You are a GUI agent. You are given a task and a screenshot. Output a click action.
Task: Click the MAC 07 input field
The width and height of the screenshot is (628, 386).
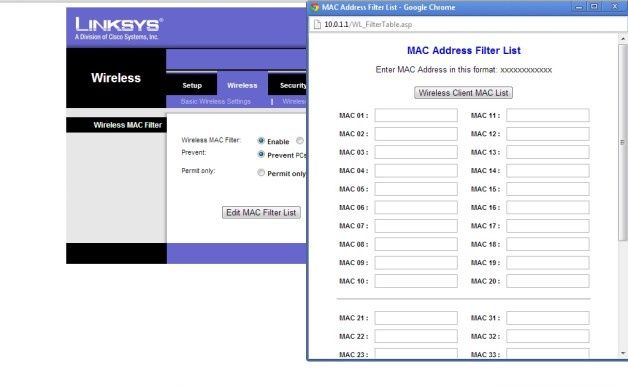click(x=416, y=226)
